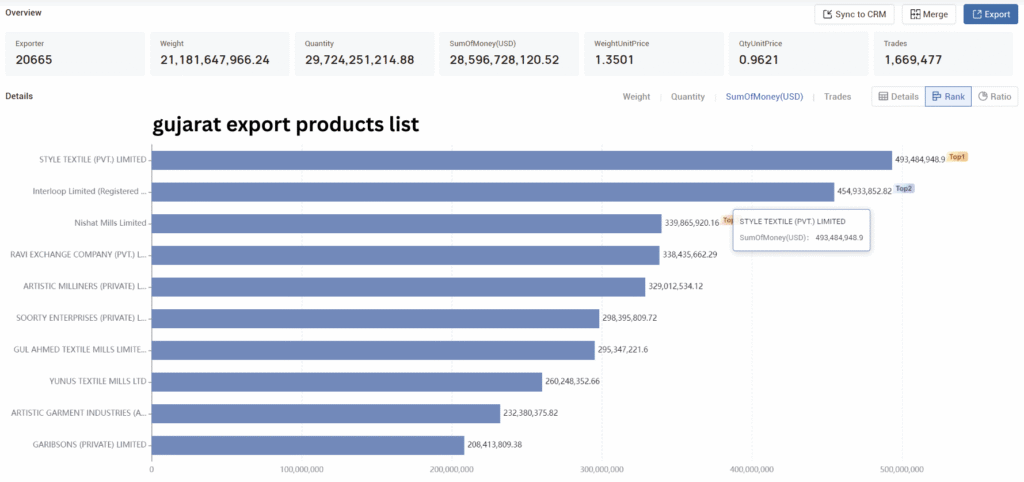Click the SOORTY ENTERPRISES bar
This screenshot has width=1024, height=482.
376,318
